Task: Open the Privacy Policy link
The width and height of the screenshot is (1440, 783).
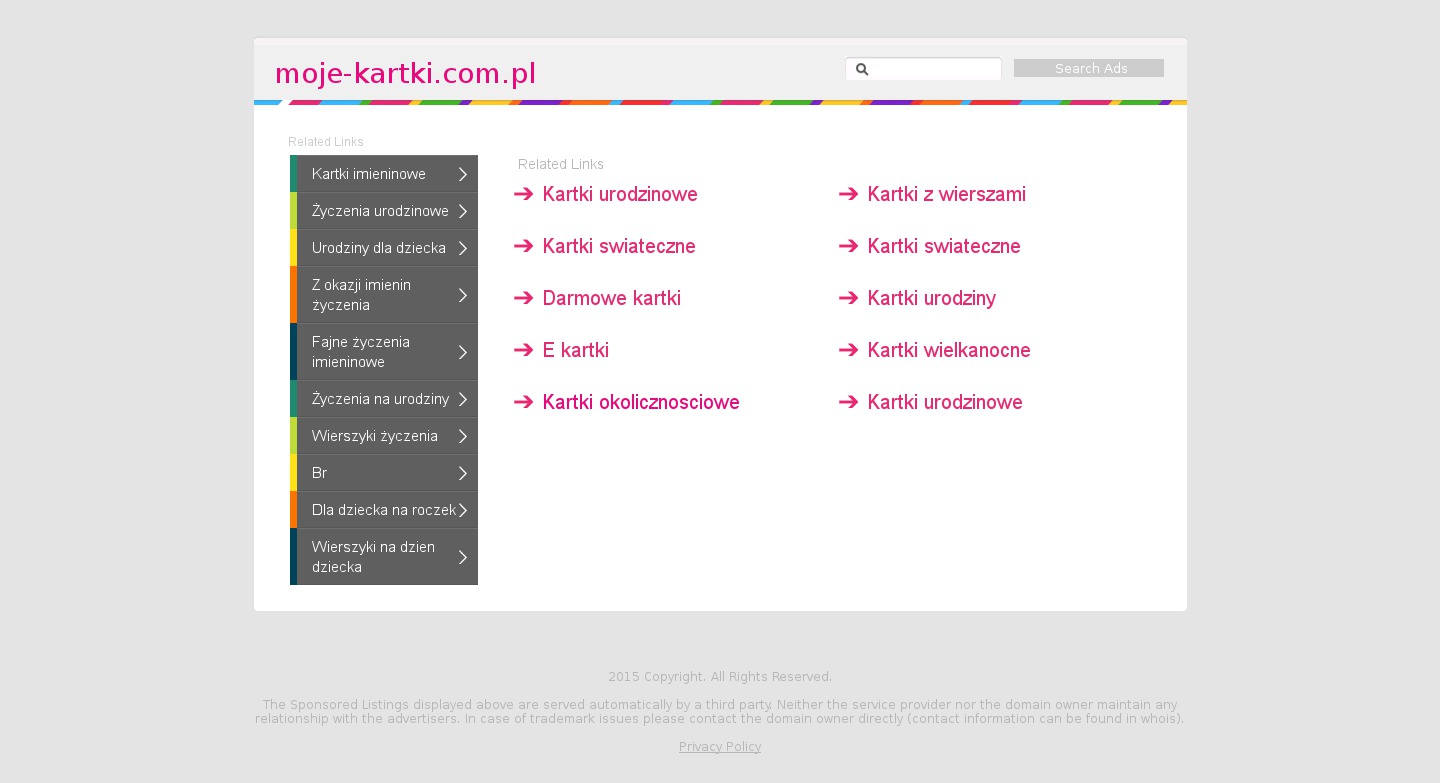Action: 720,747
